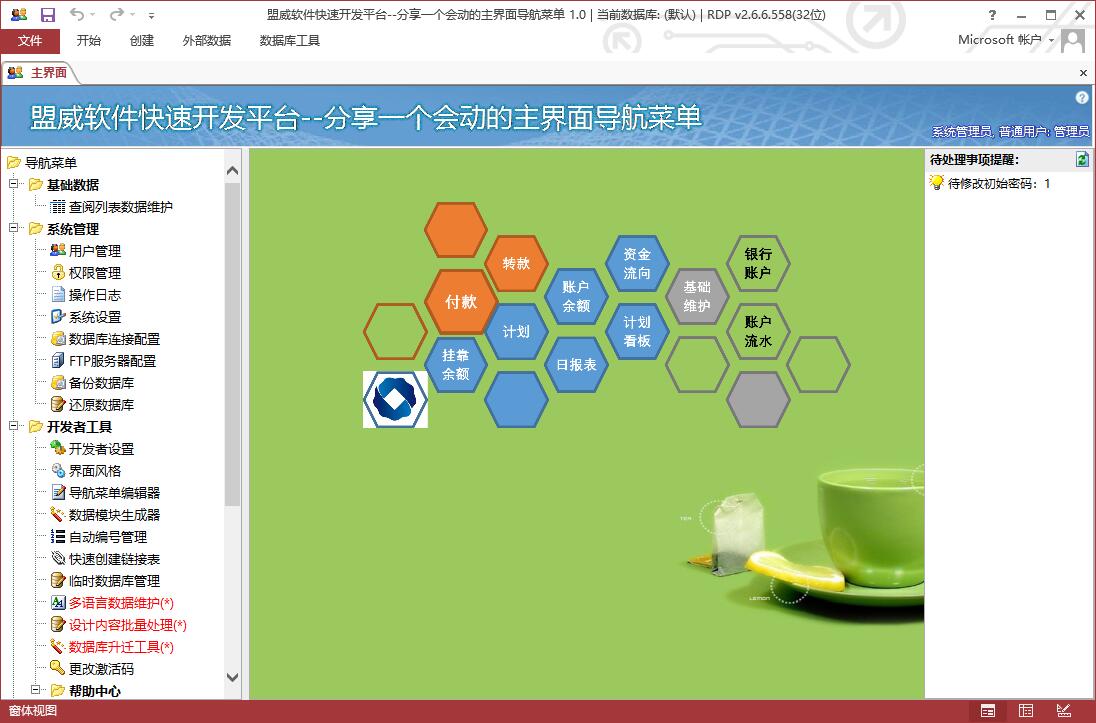The width and height of the screenshot is (1096, 723).
Task: Click the blue help icon in banner
Action: pos(1082,98)
